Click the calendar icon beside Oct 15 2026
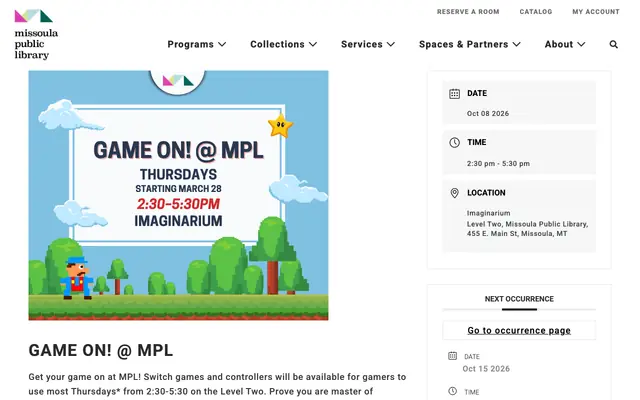The height and width of the screenshot is (400, 640). point(452,356)
